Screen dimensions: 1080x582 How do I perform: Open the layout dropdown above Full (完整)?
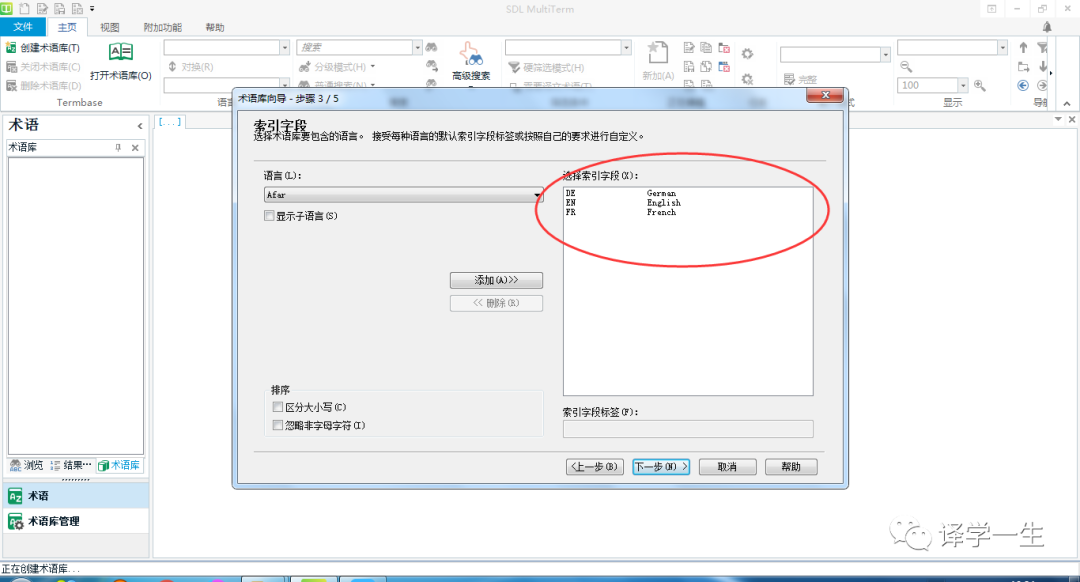[885, 54]
